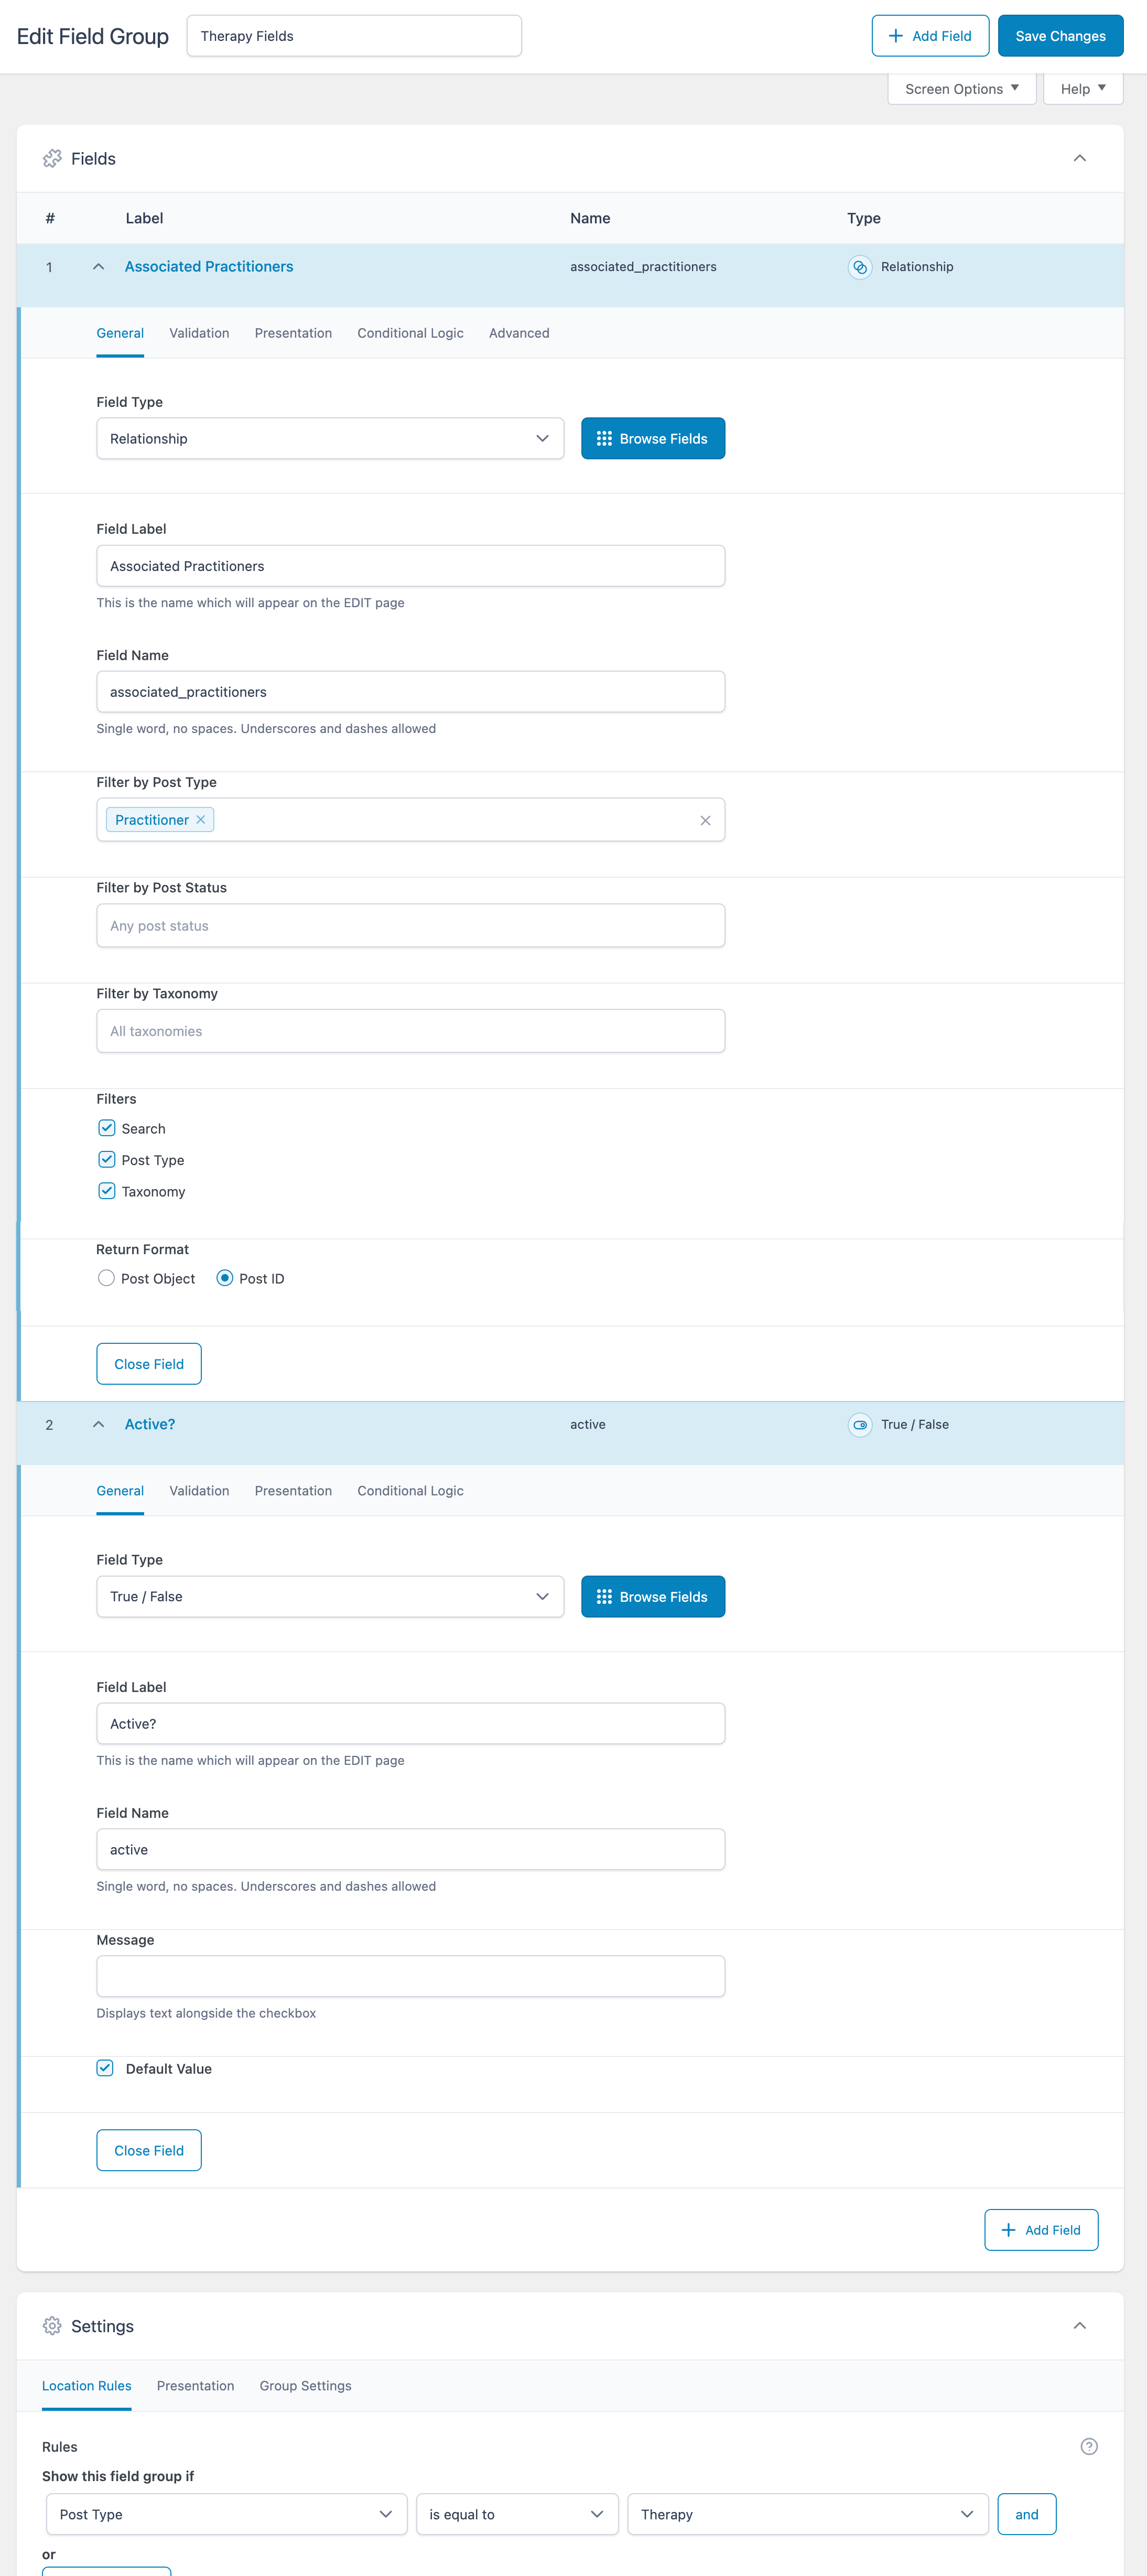
Task: Collapse the Associated Practitioners field row chevron
Action: click(x=98, y=267)
